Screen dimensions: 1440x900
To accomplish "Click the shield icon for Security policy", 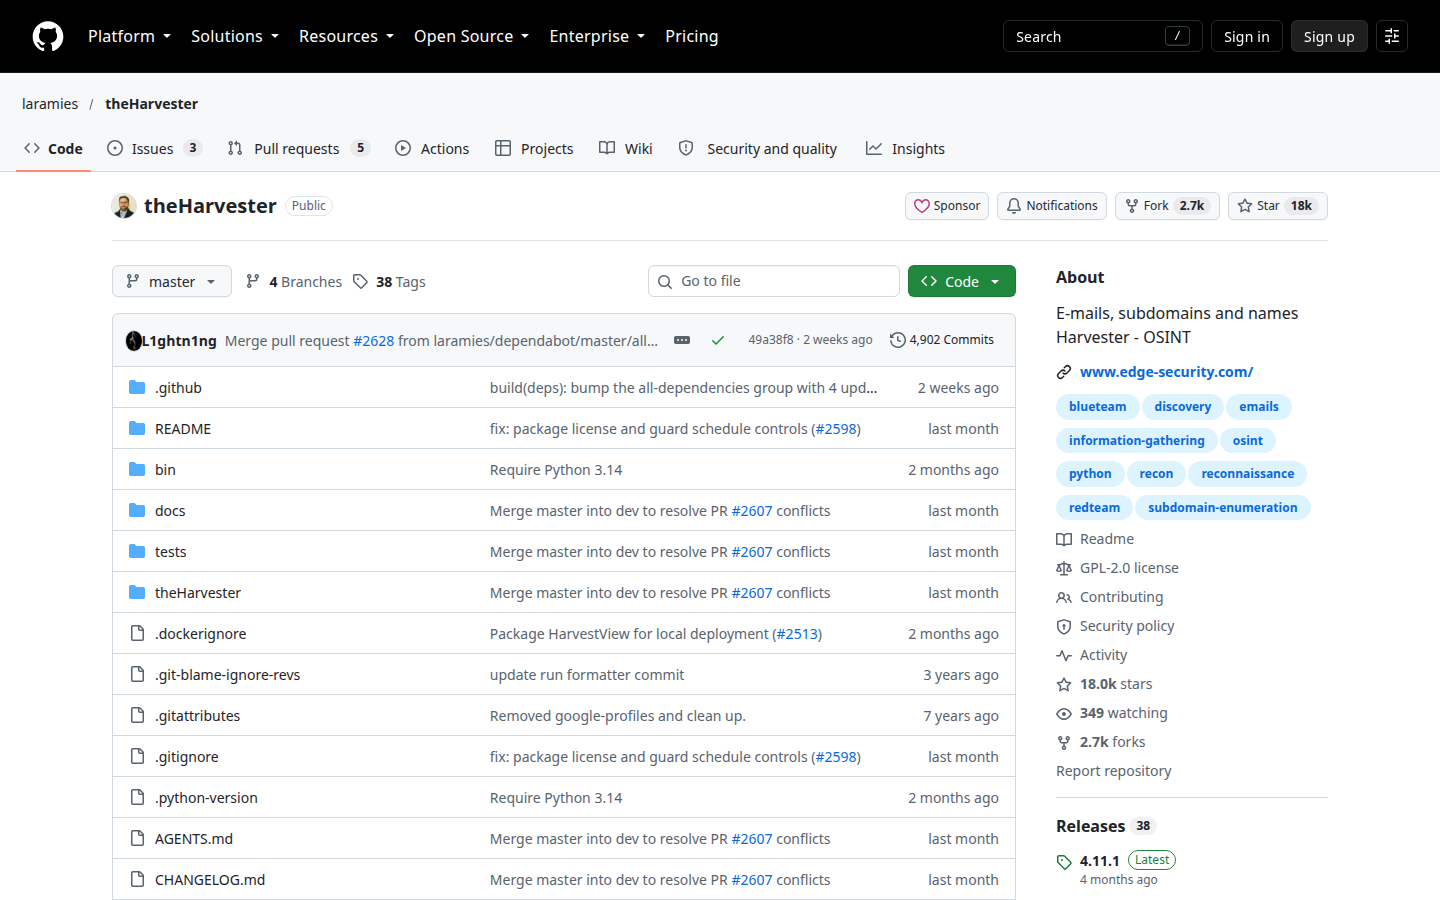I will [x=1064, y=626].
